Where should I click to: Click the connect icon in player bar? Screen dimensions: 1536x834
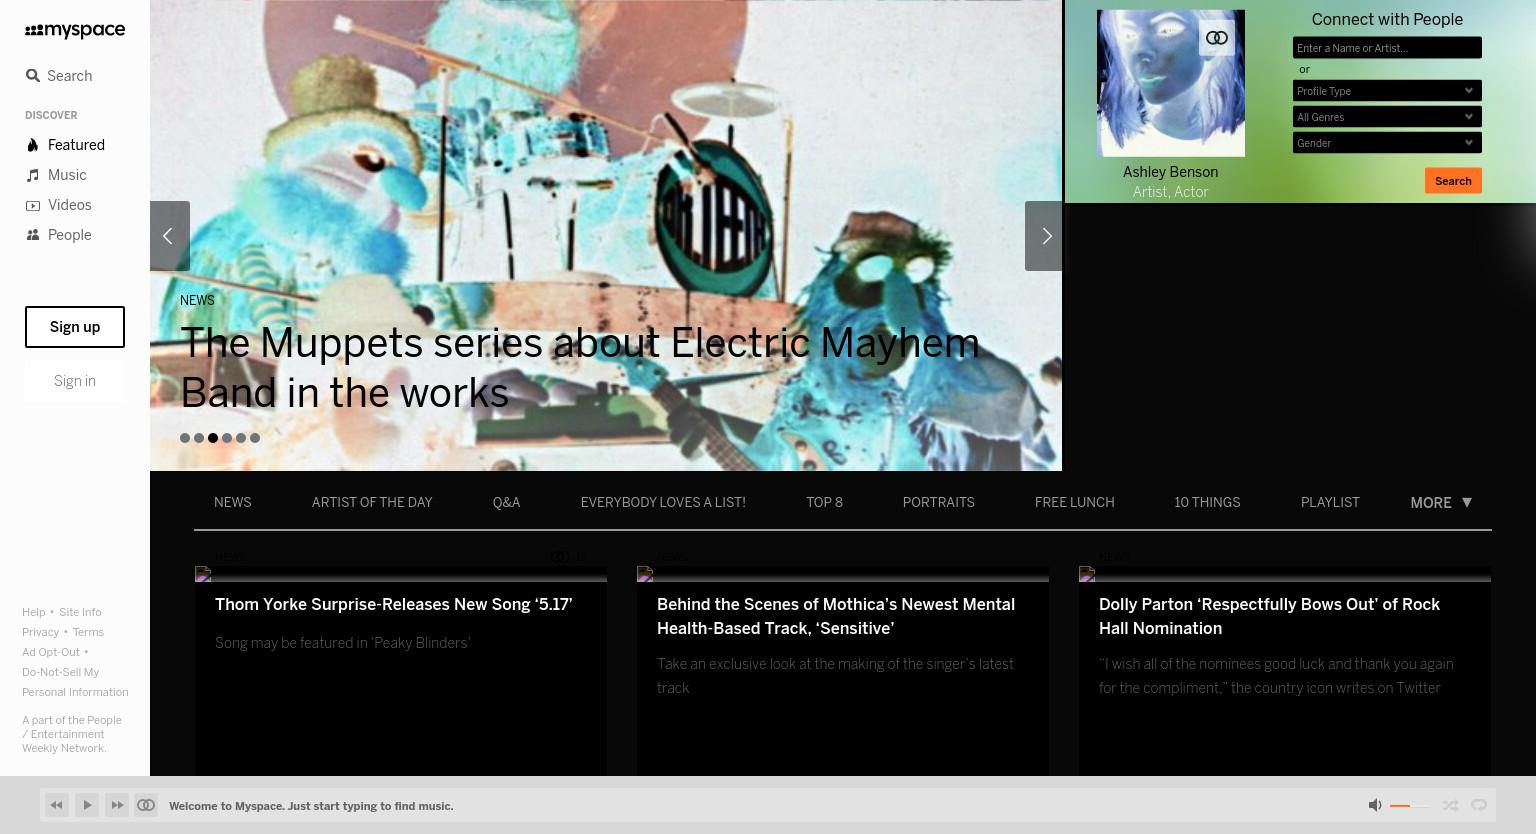146,805
